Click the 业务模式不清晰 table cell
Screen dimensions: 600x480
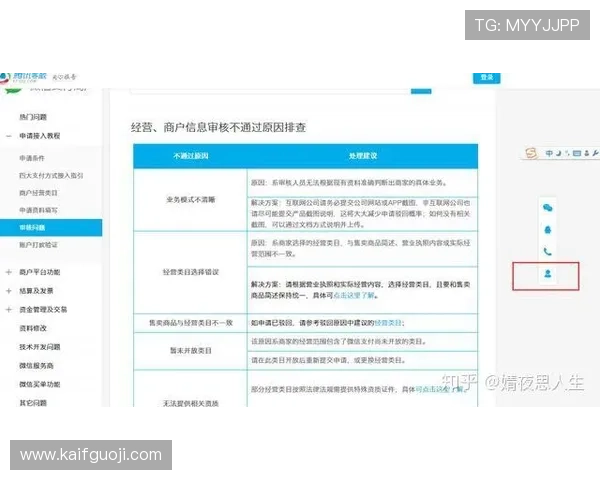pyautogui.click(x=191, y=200)
